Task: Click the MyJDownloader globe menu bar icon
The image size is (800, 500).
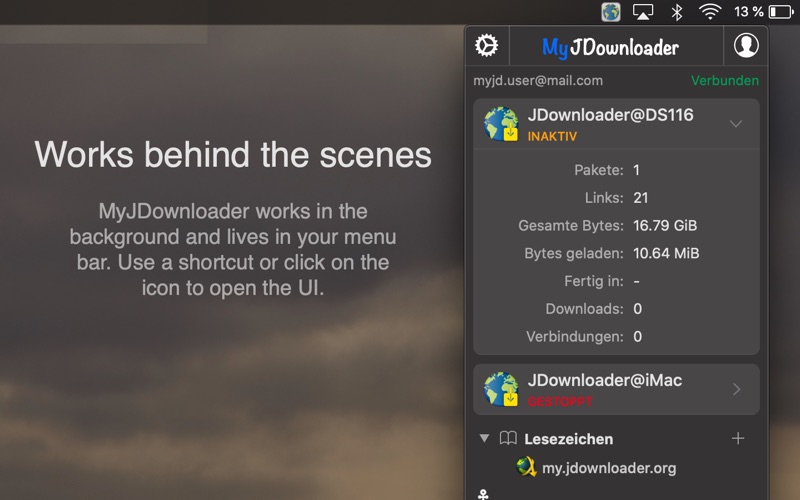Action: point(611,11)
